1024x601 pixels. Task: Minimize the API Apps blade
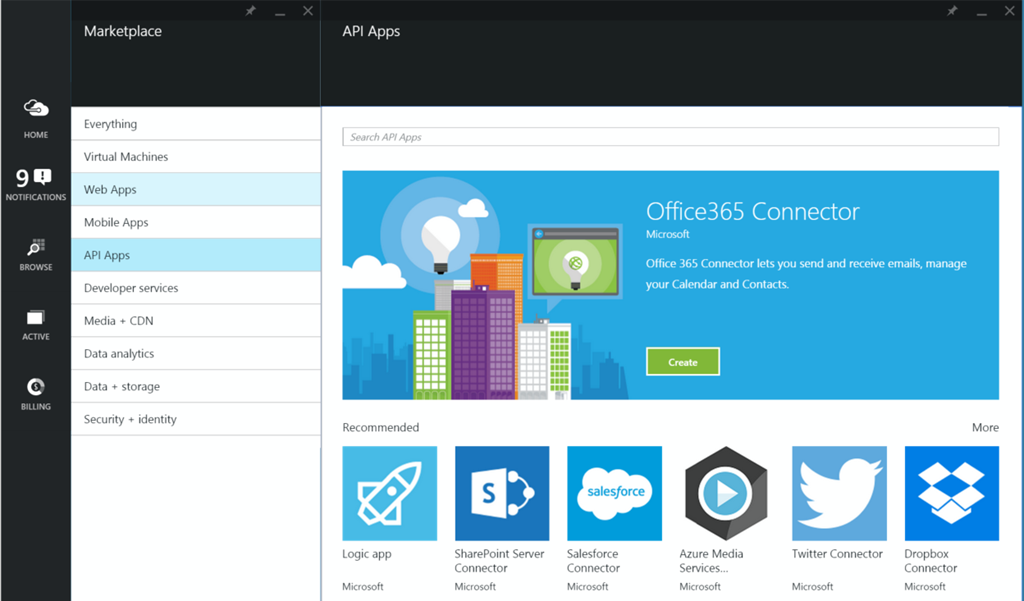(982, 12)
